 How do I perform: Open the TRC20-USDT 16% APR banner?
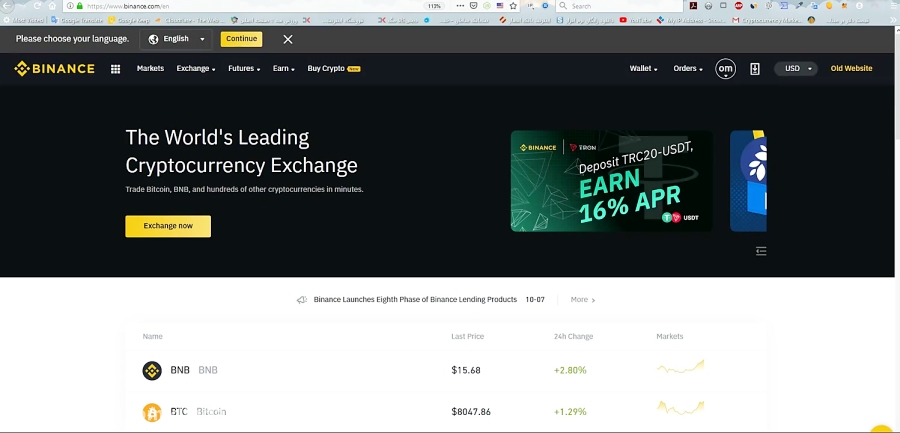[611, 181]
